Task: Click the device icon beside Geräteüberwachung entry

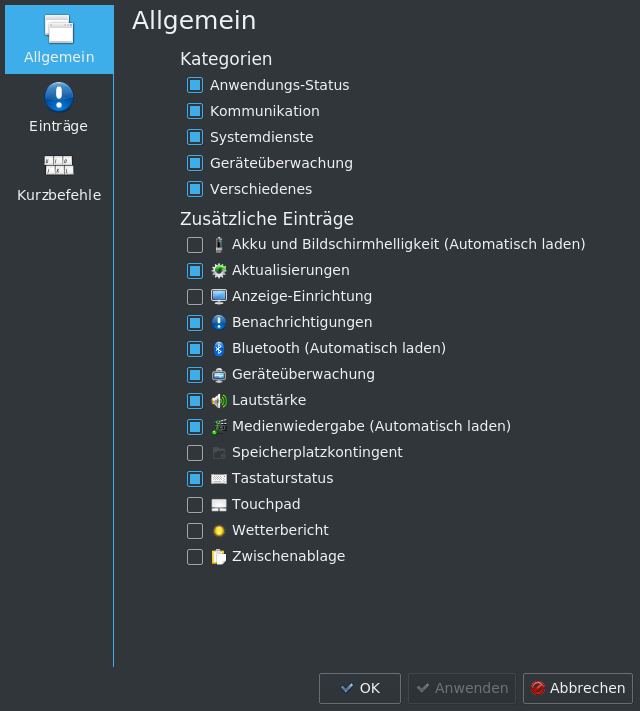Action: pyautogui.click(x=219, y=375)
